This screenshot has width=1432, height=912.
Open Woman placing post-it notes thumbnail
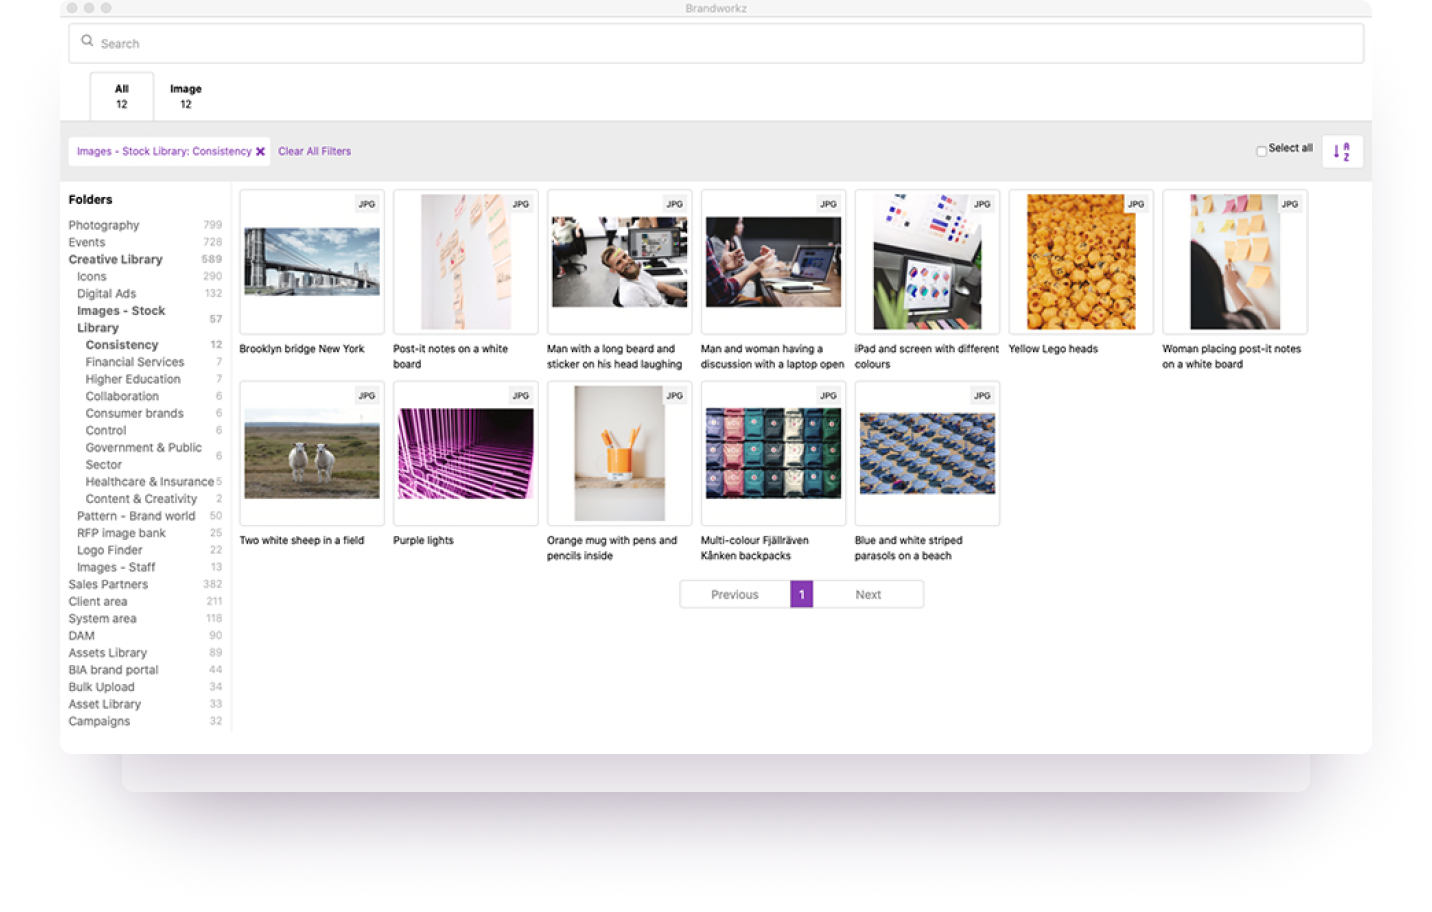coord(1235,262)
